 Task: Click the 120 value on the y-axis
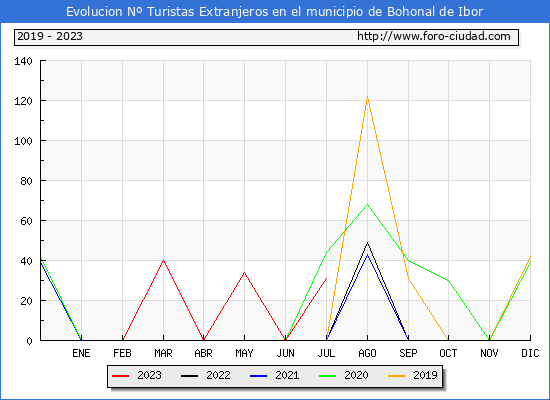[23, 101]
